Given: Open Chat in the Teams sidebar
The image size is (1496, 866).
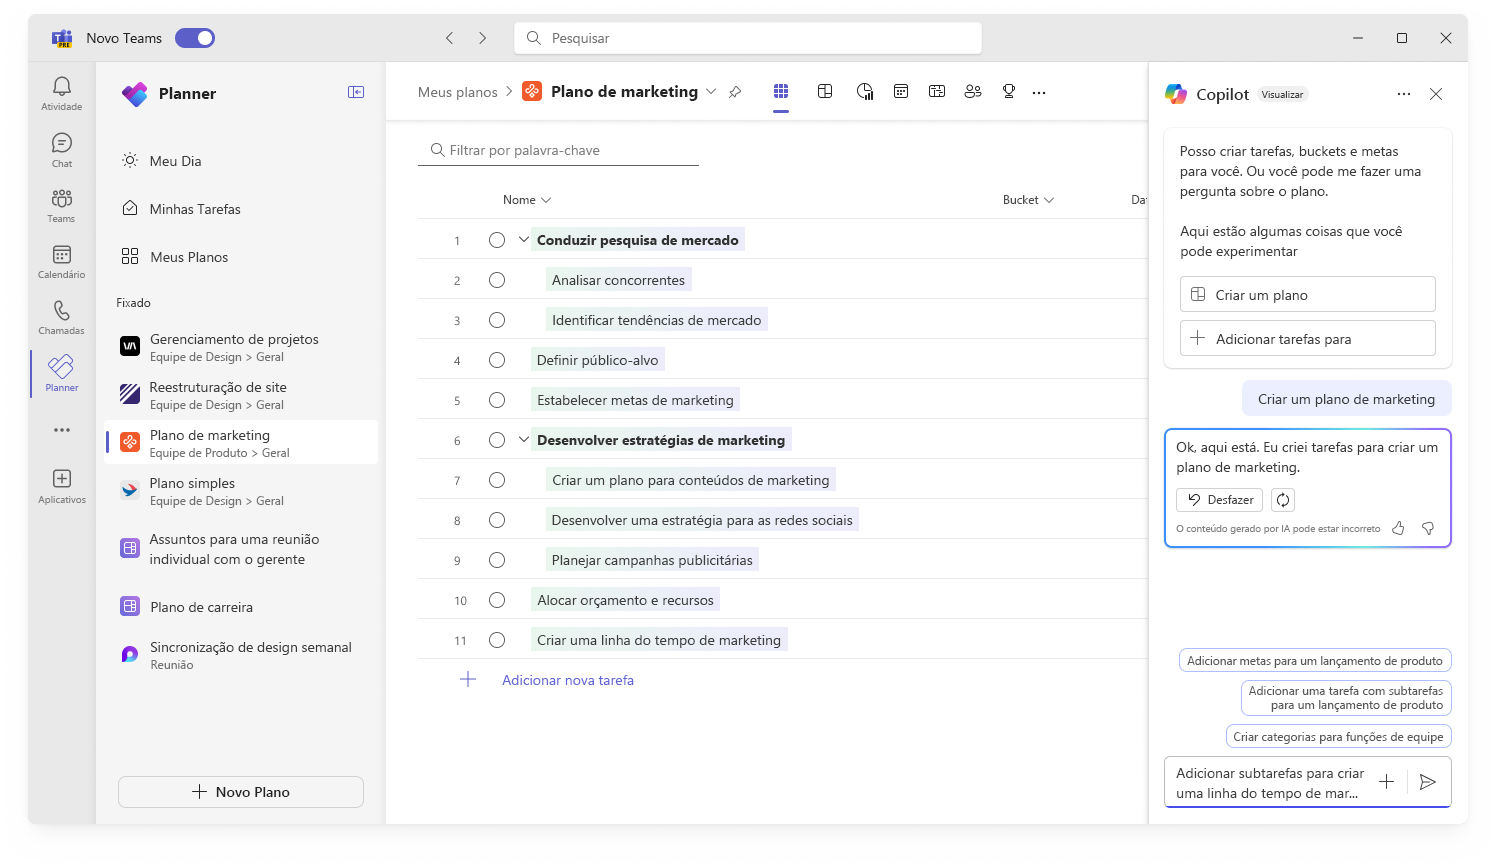Looking at the screenshot, I should (x=62, y=150).
